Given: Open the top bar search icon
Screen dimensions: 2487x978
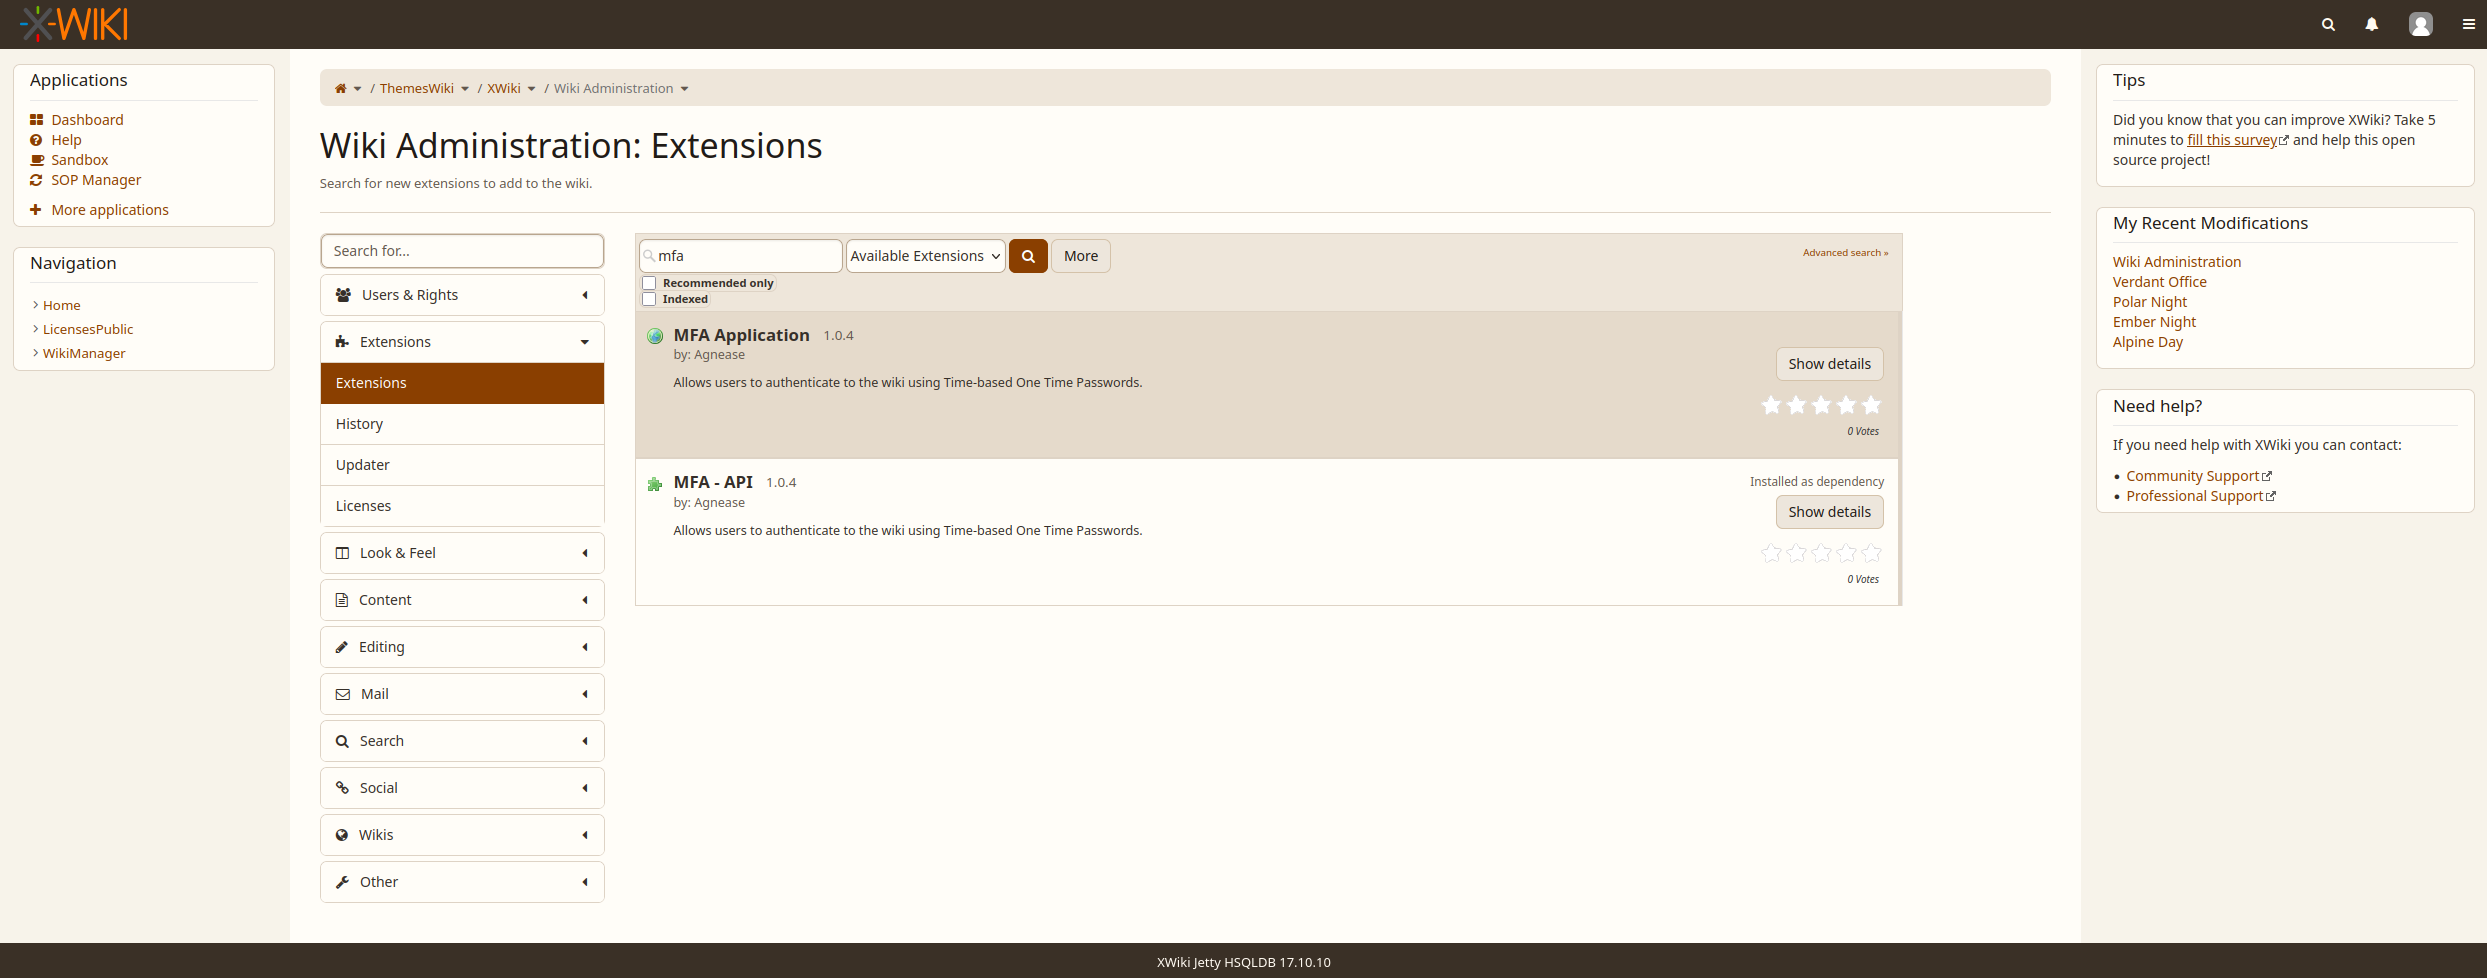Looking at the screenshot, I should coord(2328,24).
